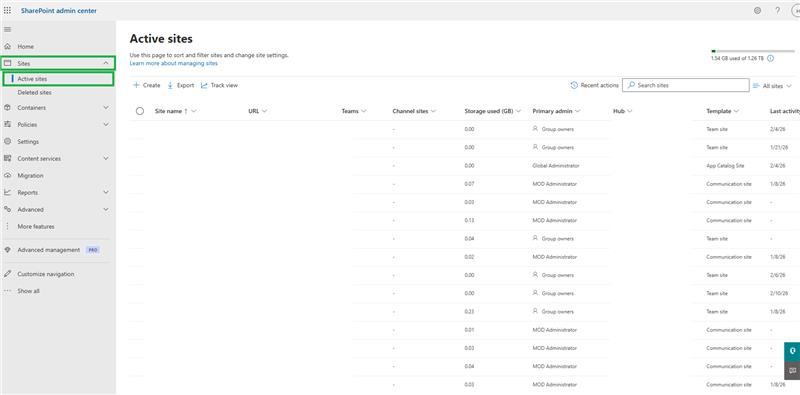Click the teal help bubble icon
Viewport: 800px width, 395px height.
coord(792,352)
